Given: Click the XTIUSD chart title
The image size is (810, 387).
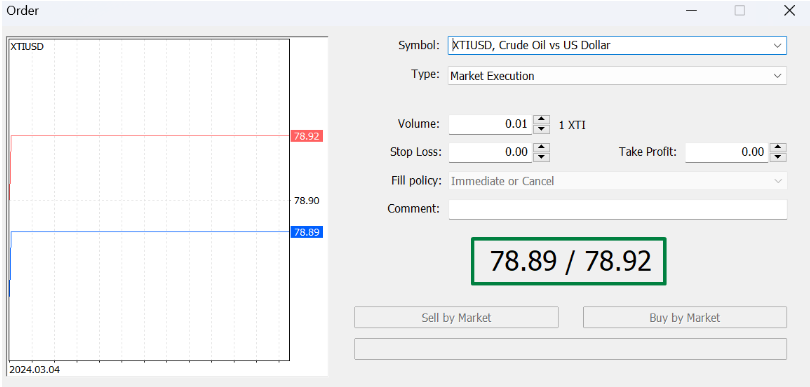Looking at the screenshot, I should point(27,47).
